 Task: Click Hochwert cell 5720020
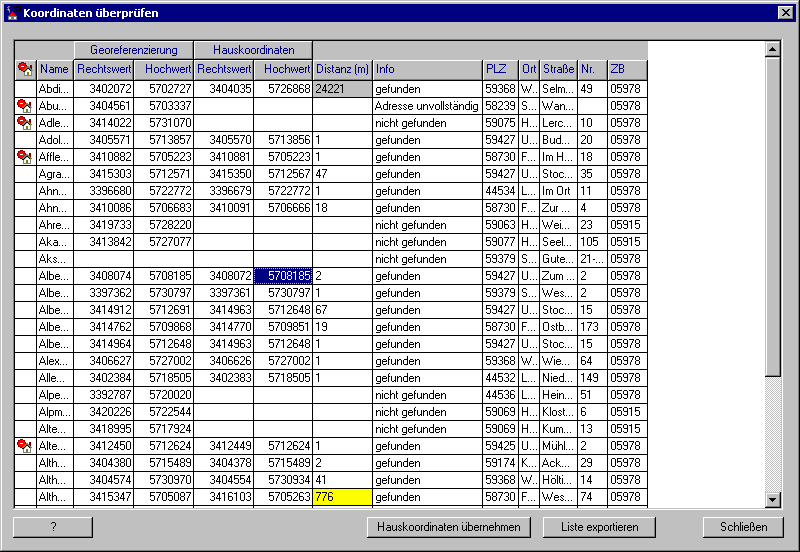click(164, 395)
